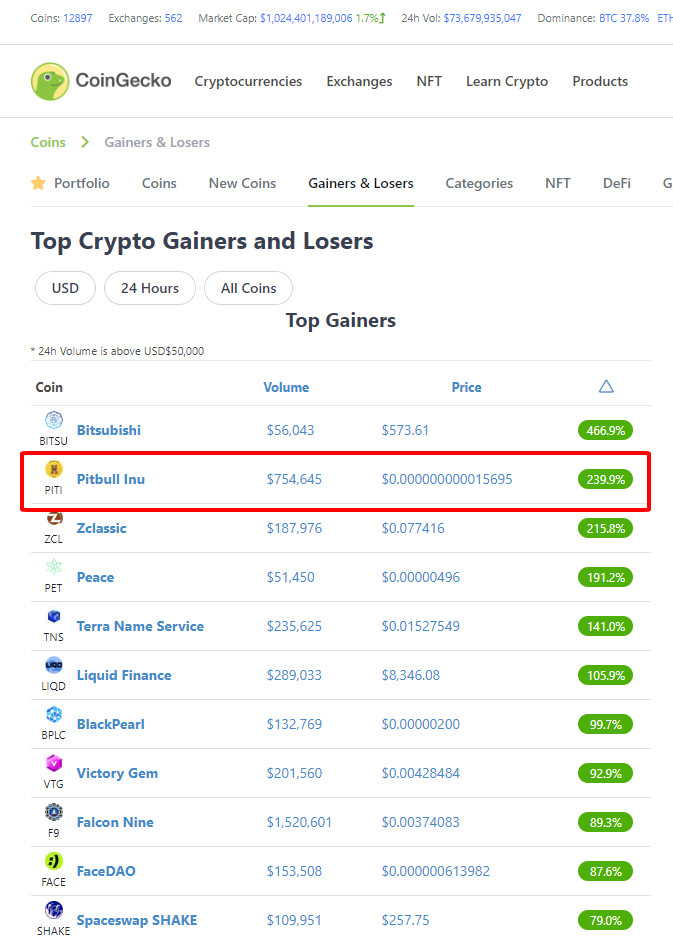Viewport: 673px width, 942px height.
Task: Click the CoinGecko wordmark text
Action: [x=123, y=81]
